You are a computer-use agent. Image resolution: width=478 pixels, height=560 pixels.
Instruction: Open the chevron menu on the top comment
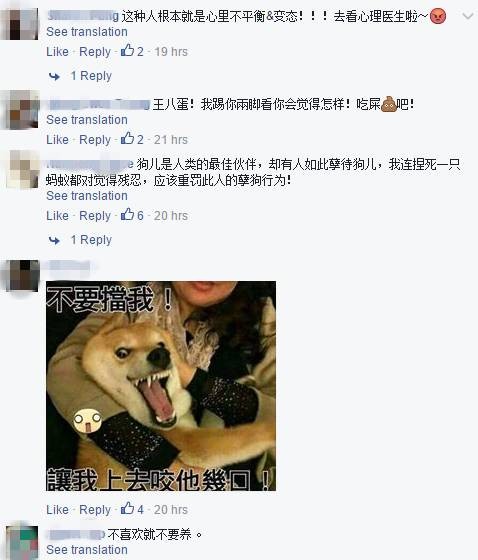[x=468, y=16]
